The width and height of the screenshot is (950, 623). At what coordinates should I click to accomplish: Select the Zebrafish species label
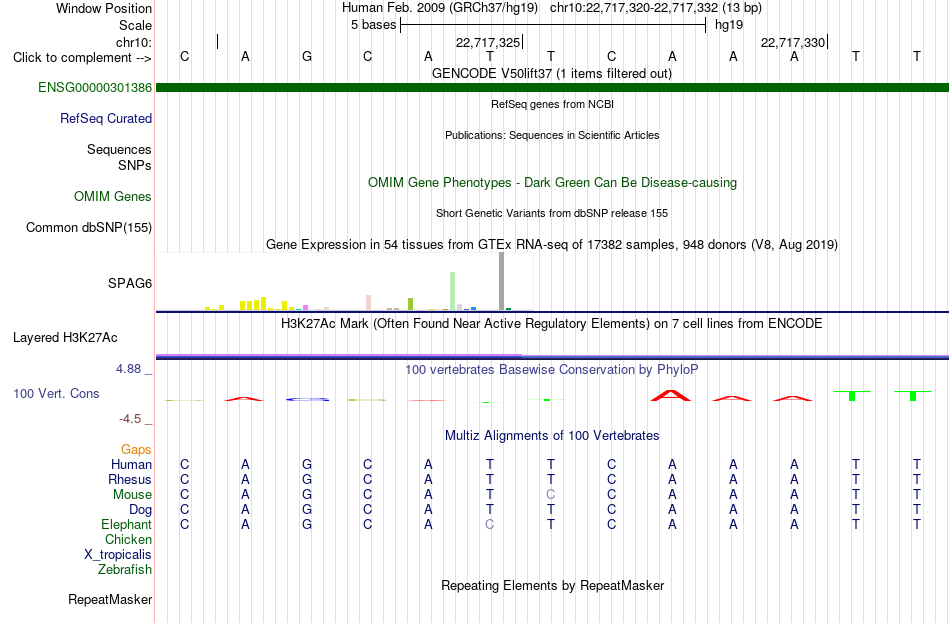point(125,569)
